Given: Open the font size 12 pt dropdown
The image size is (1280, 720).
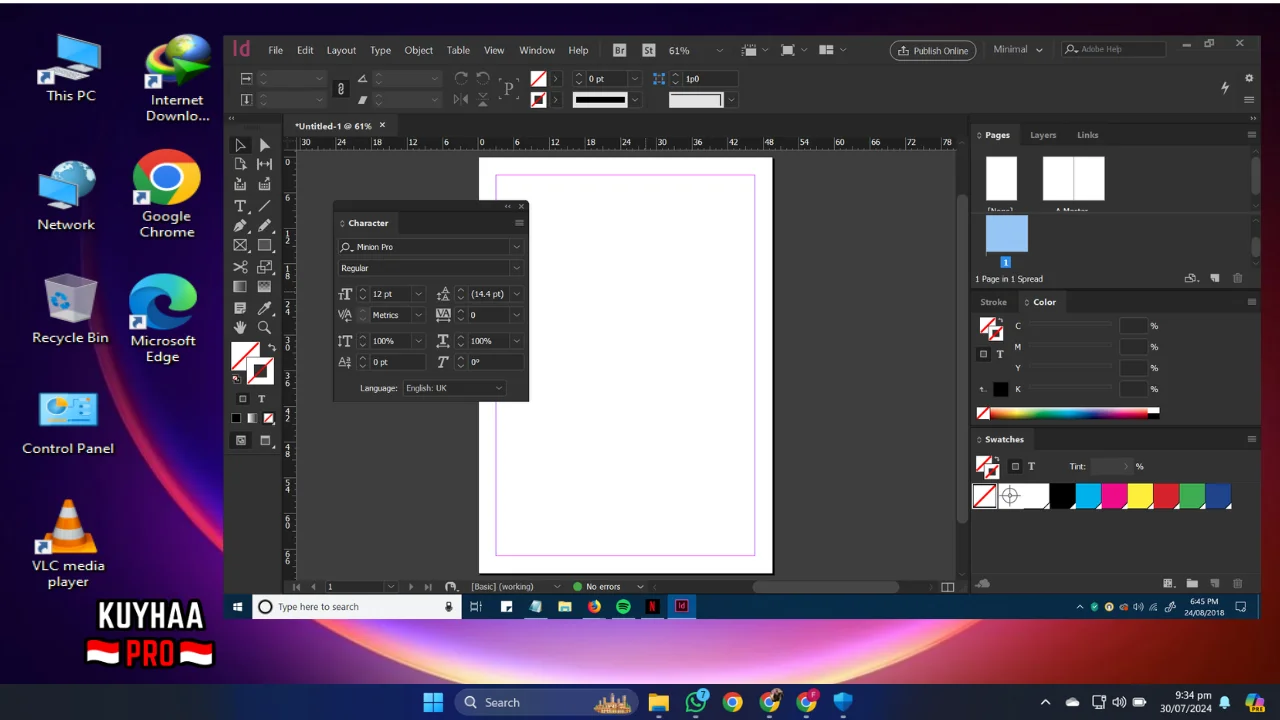Looking at the screenshot, I should click(418, 294).
